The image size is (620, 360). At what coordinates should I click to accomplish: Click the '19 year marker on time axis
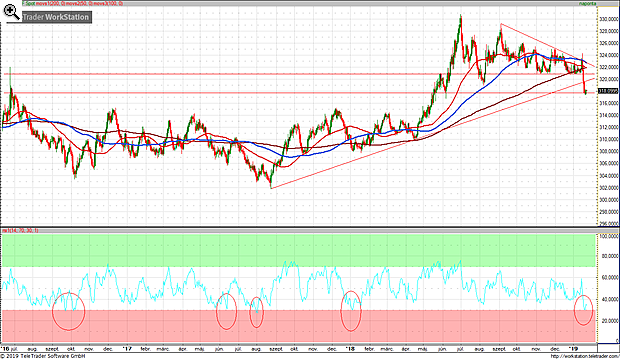pyautogui.click(x=574, y=349)
